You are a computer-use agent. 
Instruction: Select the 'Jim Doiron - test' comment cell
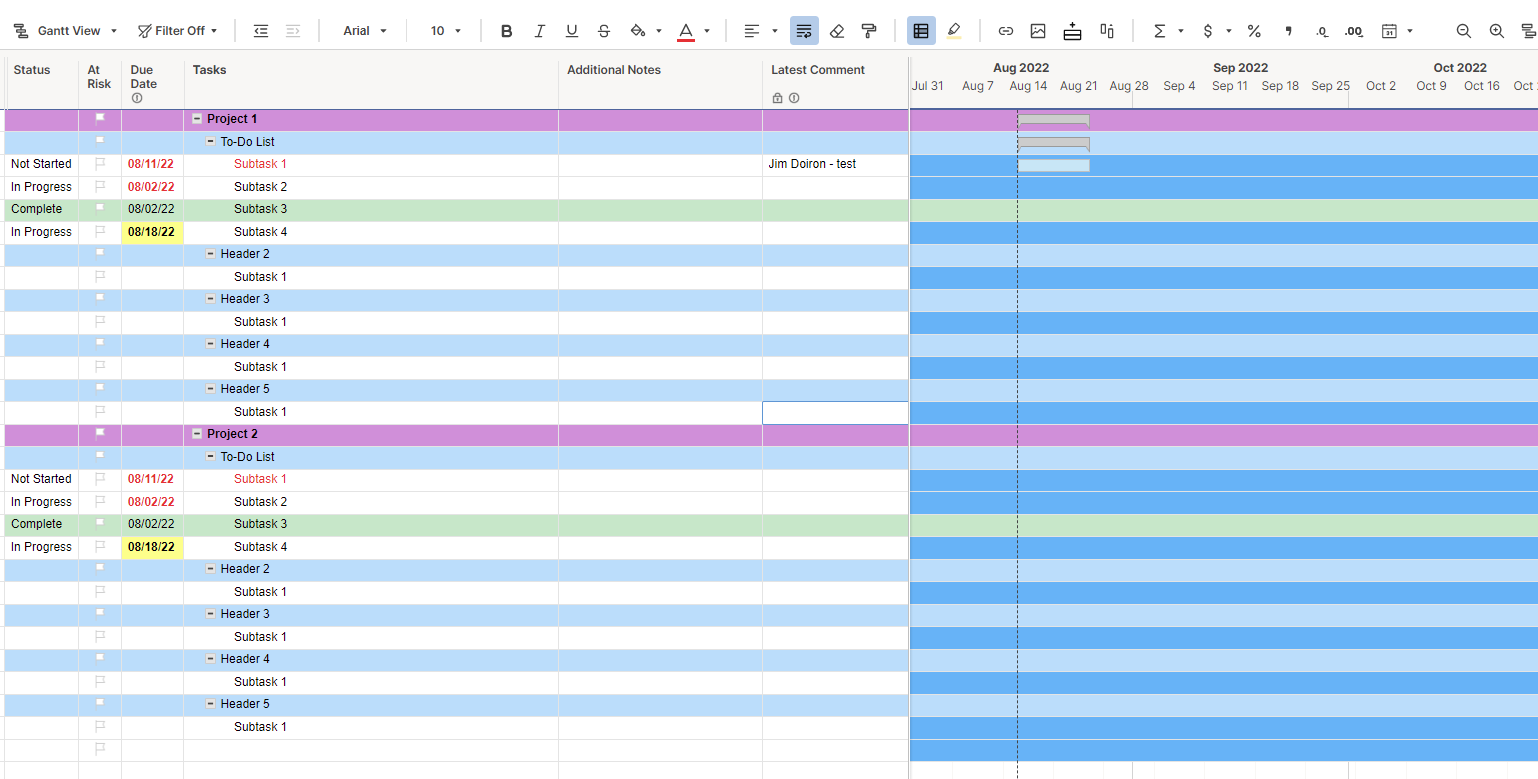836,164
